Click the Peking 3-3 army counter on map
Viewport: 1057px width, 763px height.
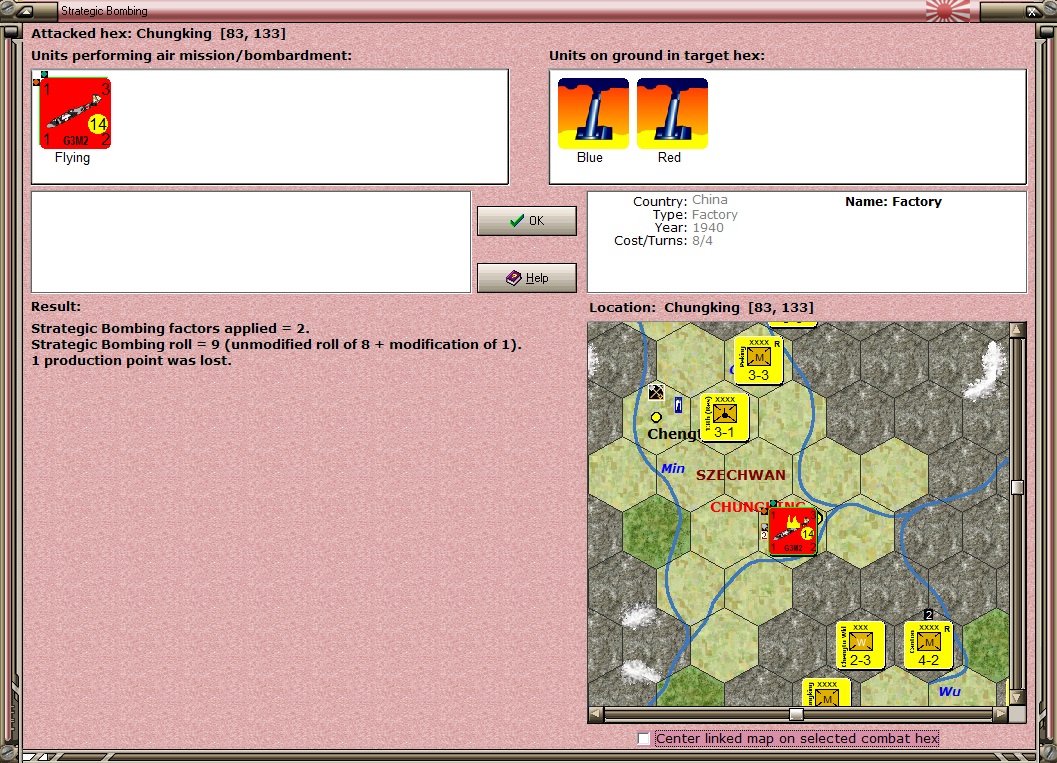pyautogui.click(x=758, y=361)
